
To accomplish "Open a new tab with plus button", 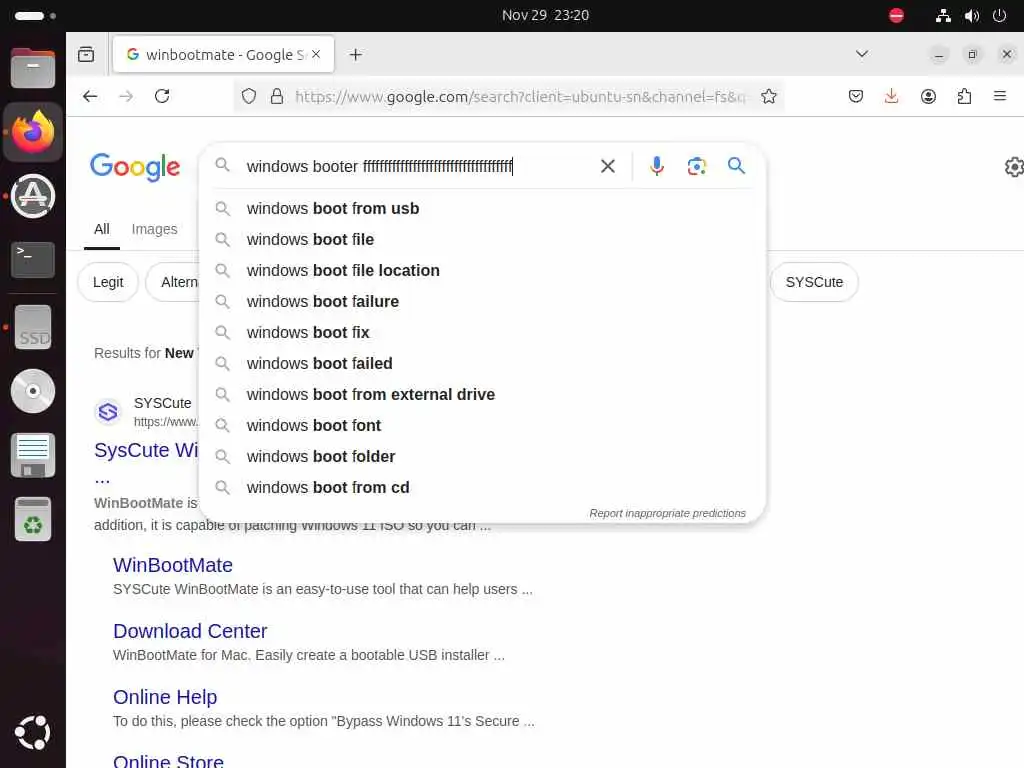I will click(355, 55).
